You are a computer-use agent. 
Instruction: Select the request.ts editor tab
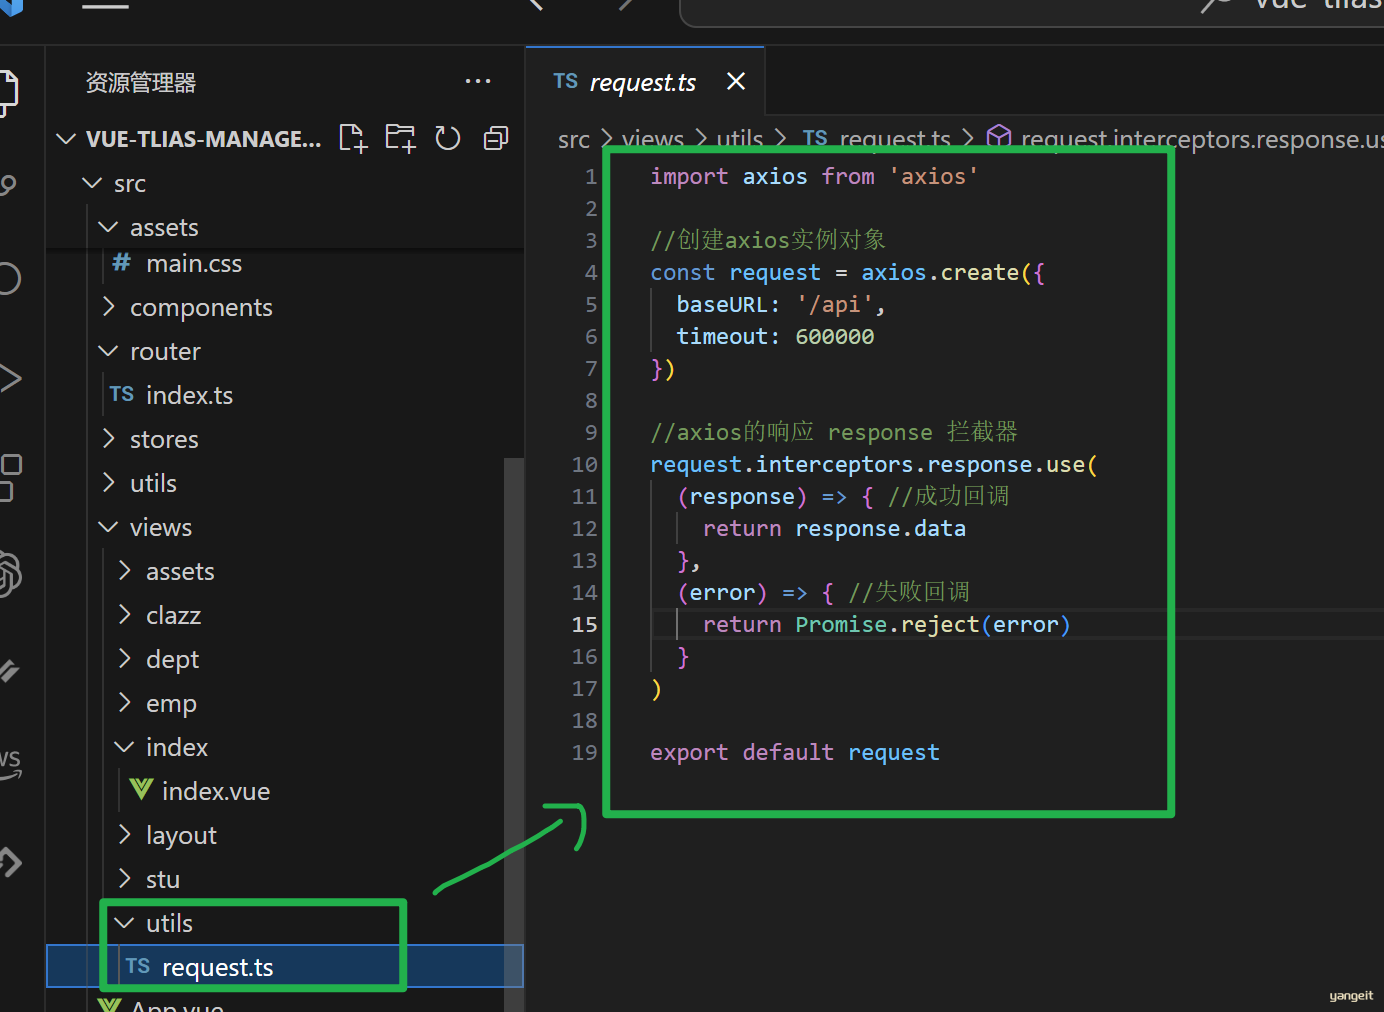coord(643,82)
